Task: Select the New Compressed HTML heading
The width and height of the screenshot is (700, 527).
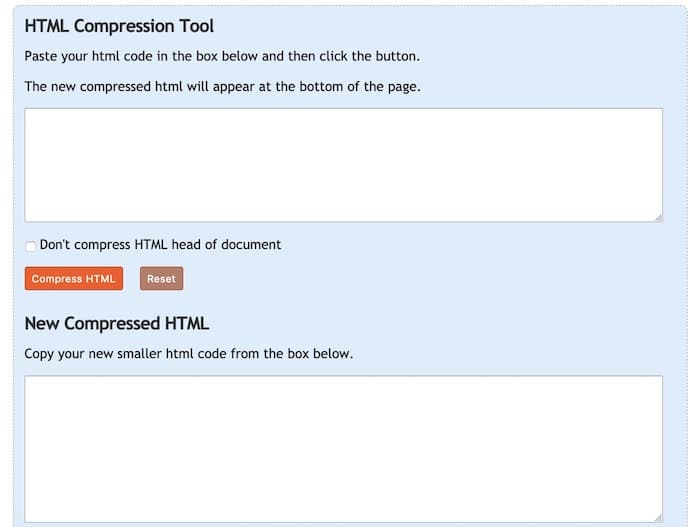Action: tap(116, 324)
